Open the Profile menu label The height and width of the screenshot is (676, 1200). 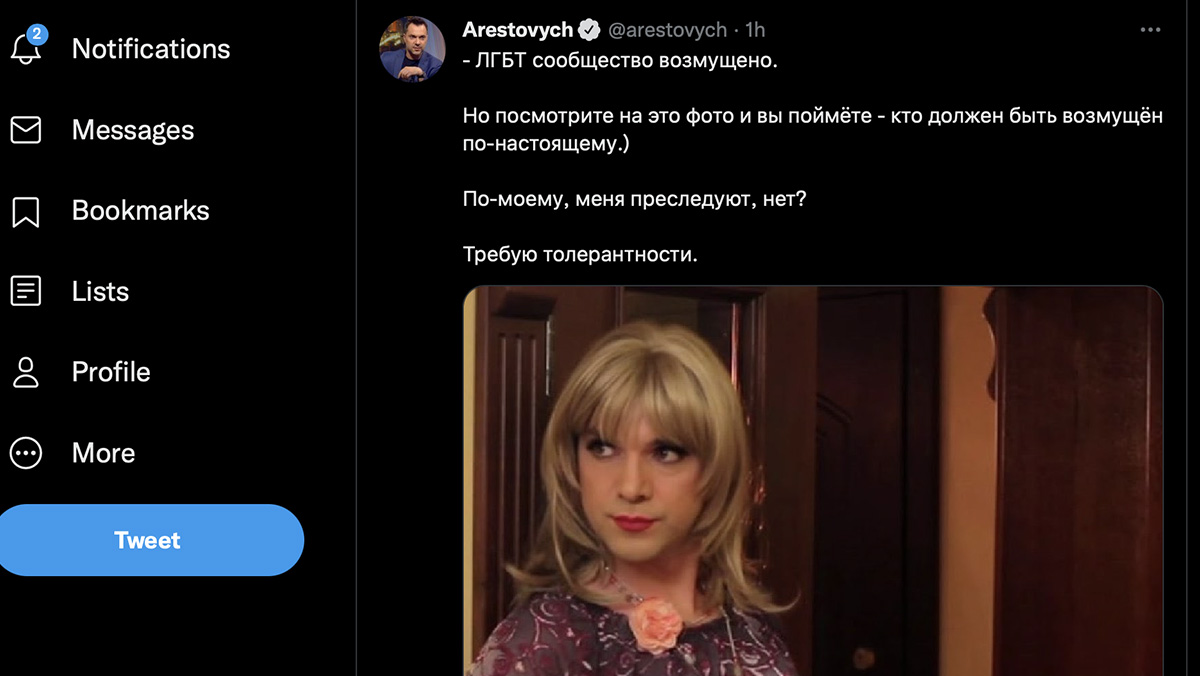111,372
